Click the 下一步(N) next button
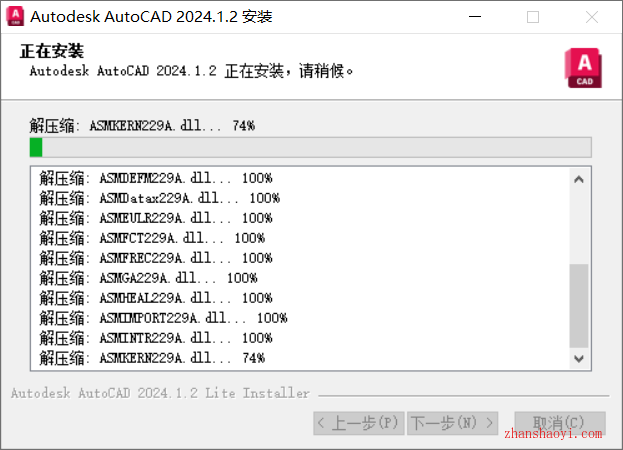 453,423
